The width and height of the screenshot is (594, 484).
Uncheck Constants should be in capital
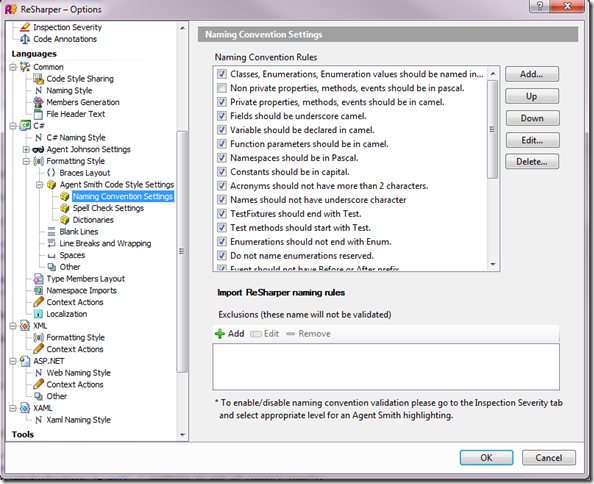222,172
